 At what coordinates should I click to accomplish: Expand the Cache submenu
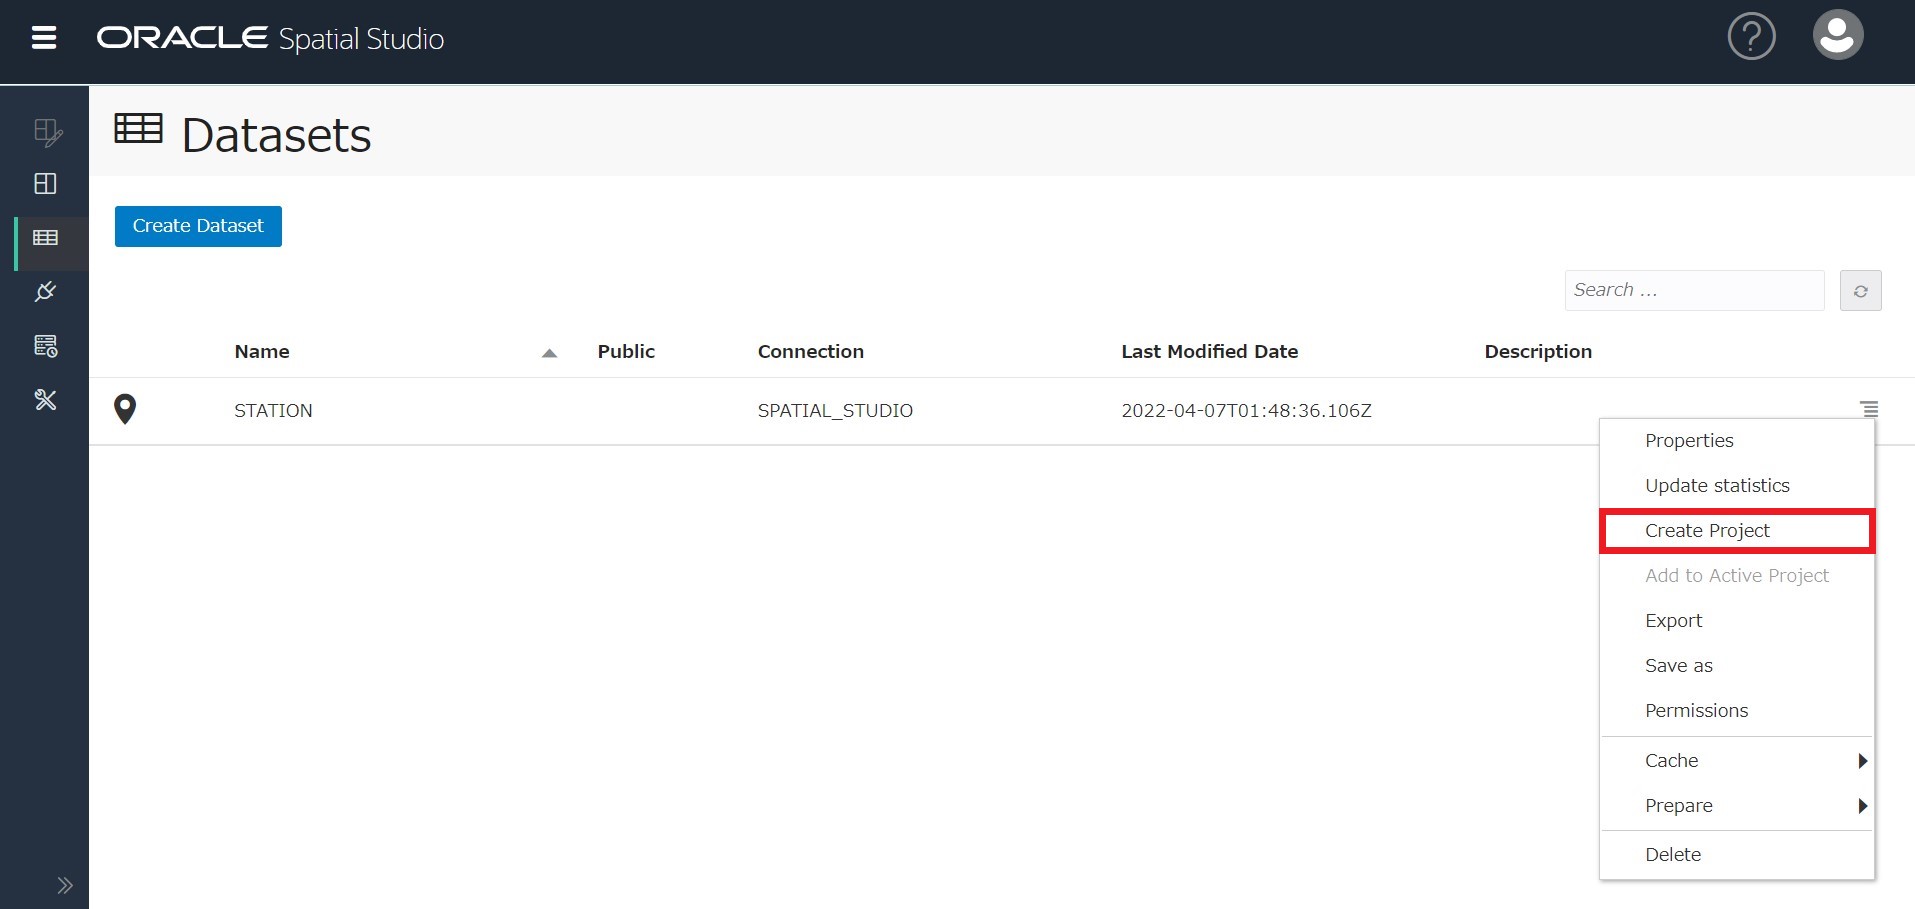[1736, 761]
